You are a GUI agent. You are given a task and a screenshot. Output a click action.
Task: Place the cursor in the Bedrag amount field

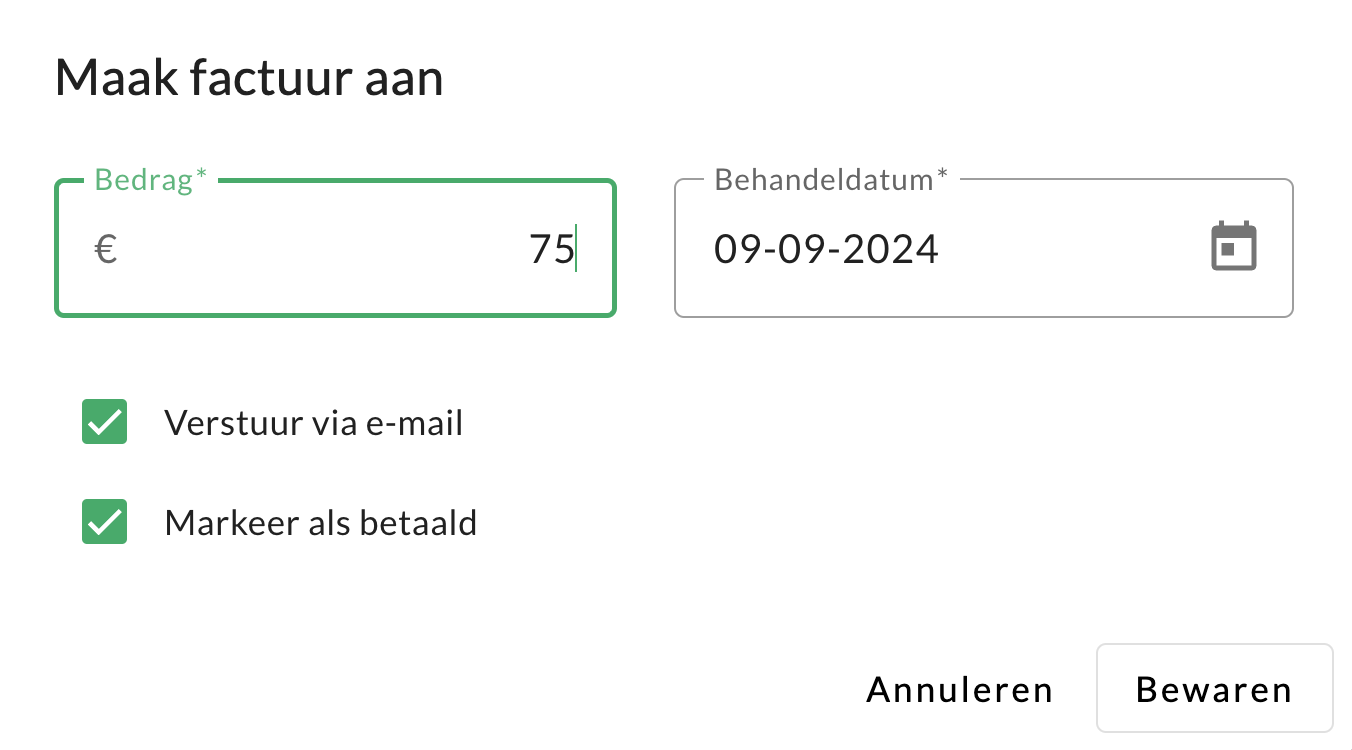click(400, 250)
